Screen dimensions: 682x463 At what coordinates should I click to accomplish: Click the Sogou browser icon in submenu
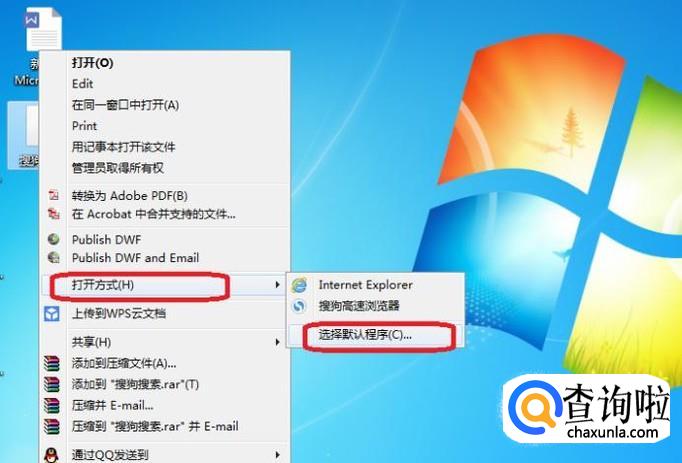[299, 306]
